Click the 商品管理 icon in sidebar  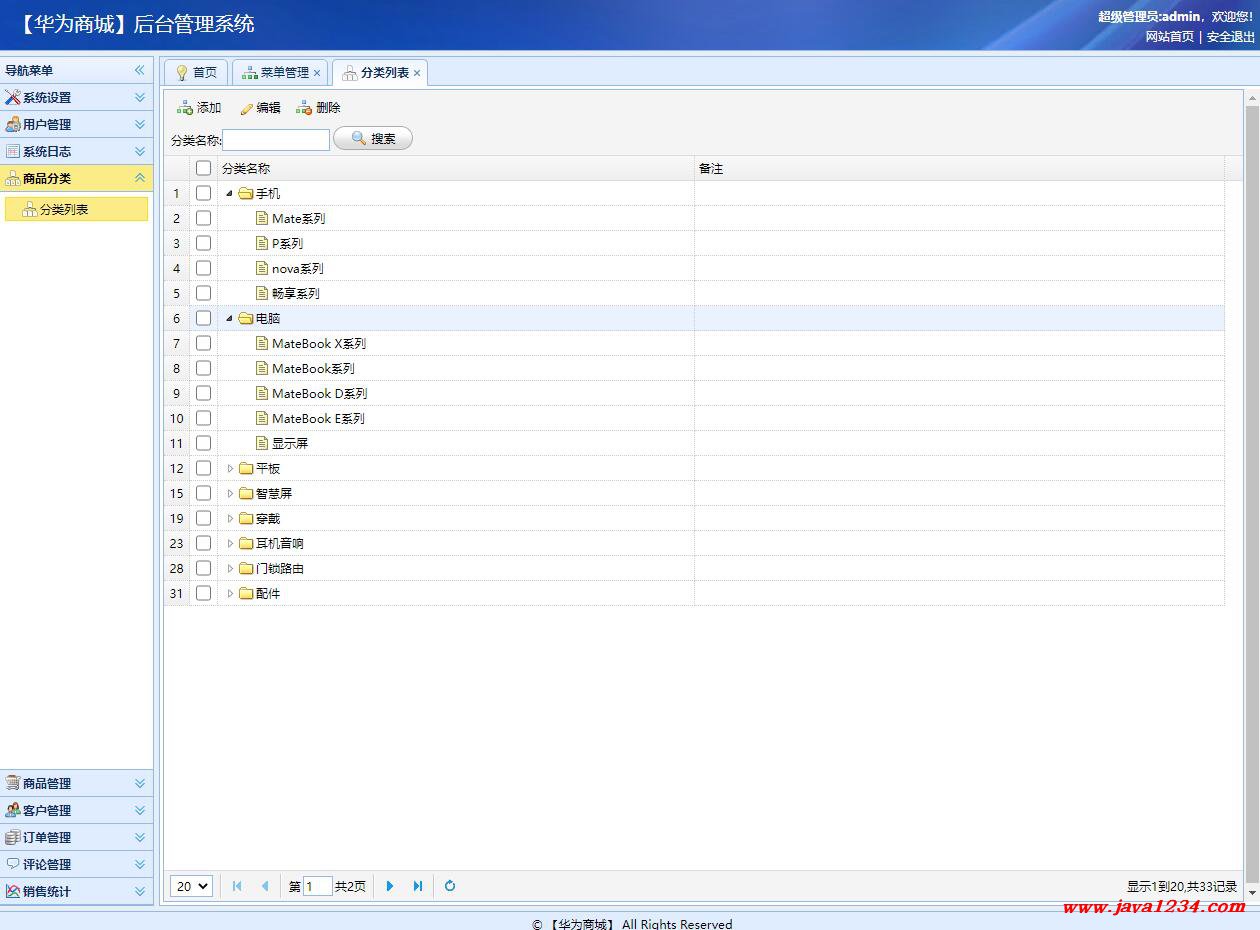click(x=13, y=783)
